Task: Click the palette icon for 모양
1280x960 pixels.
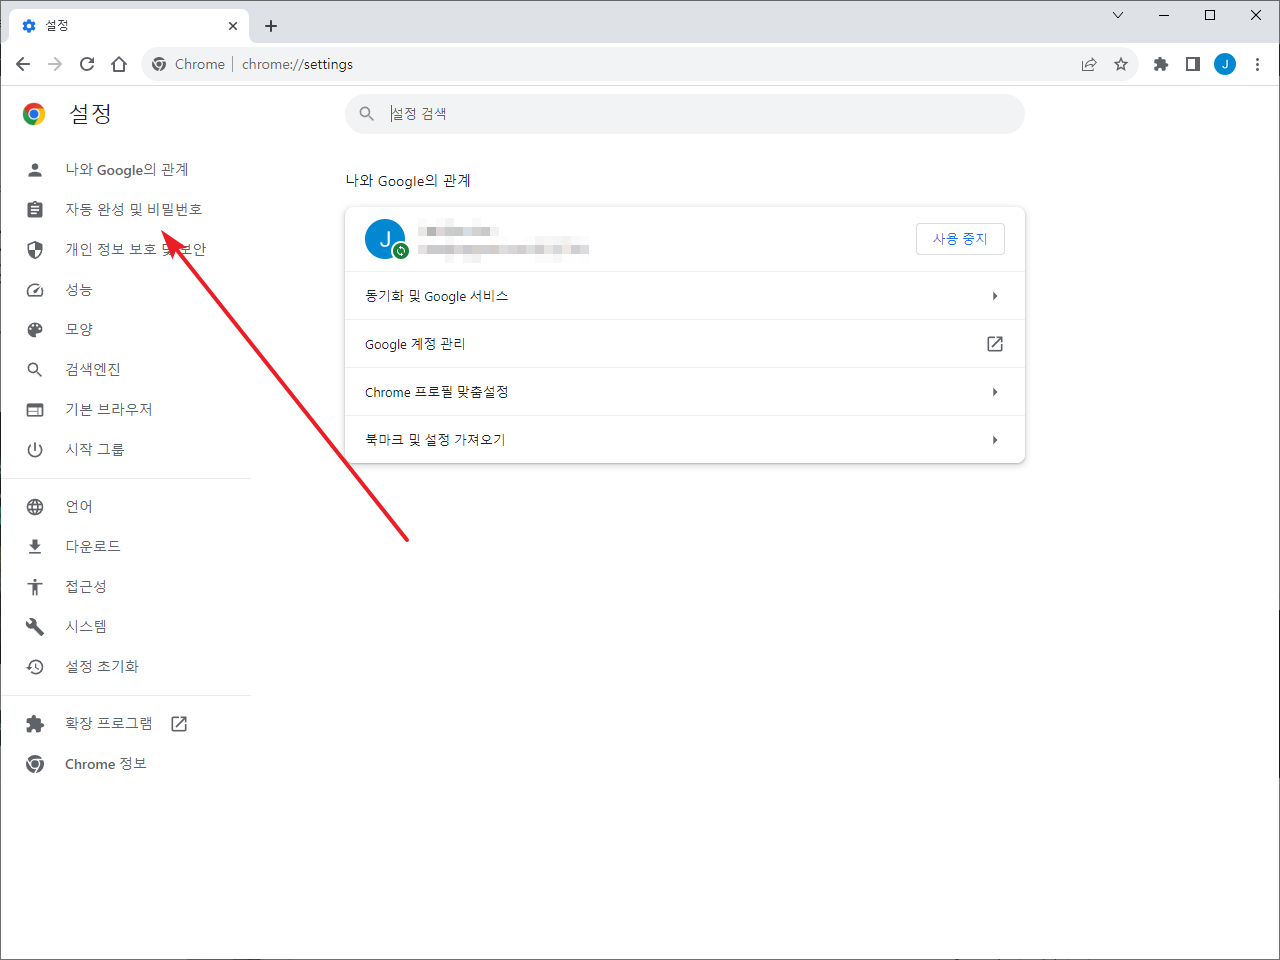Action: 35,330
